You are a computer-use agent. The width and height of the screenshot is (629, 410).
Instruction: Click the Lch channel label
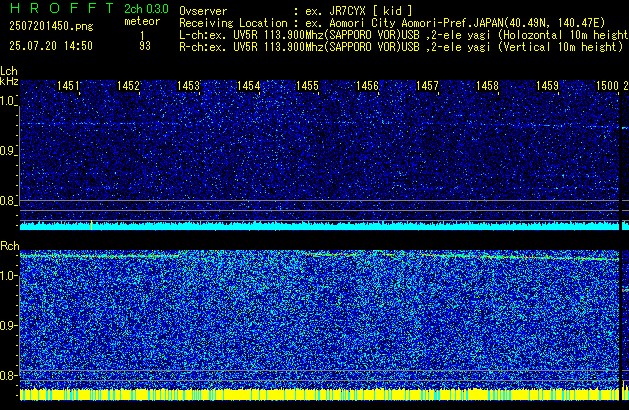tap(9, 71)
